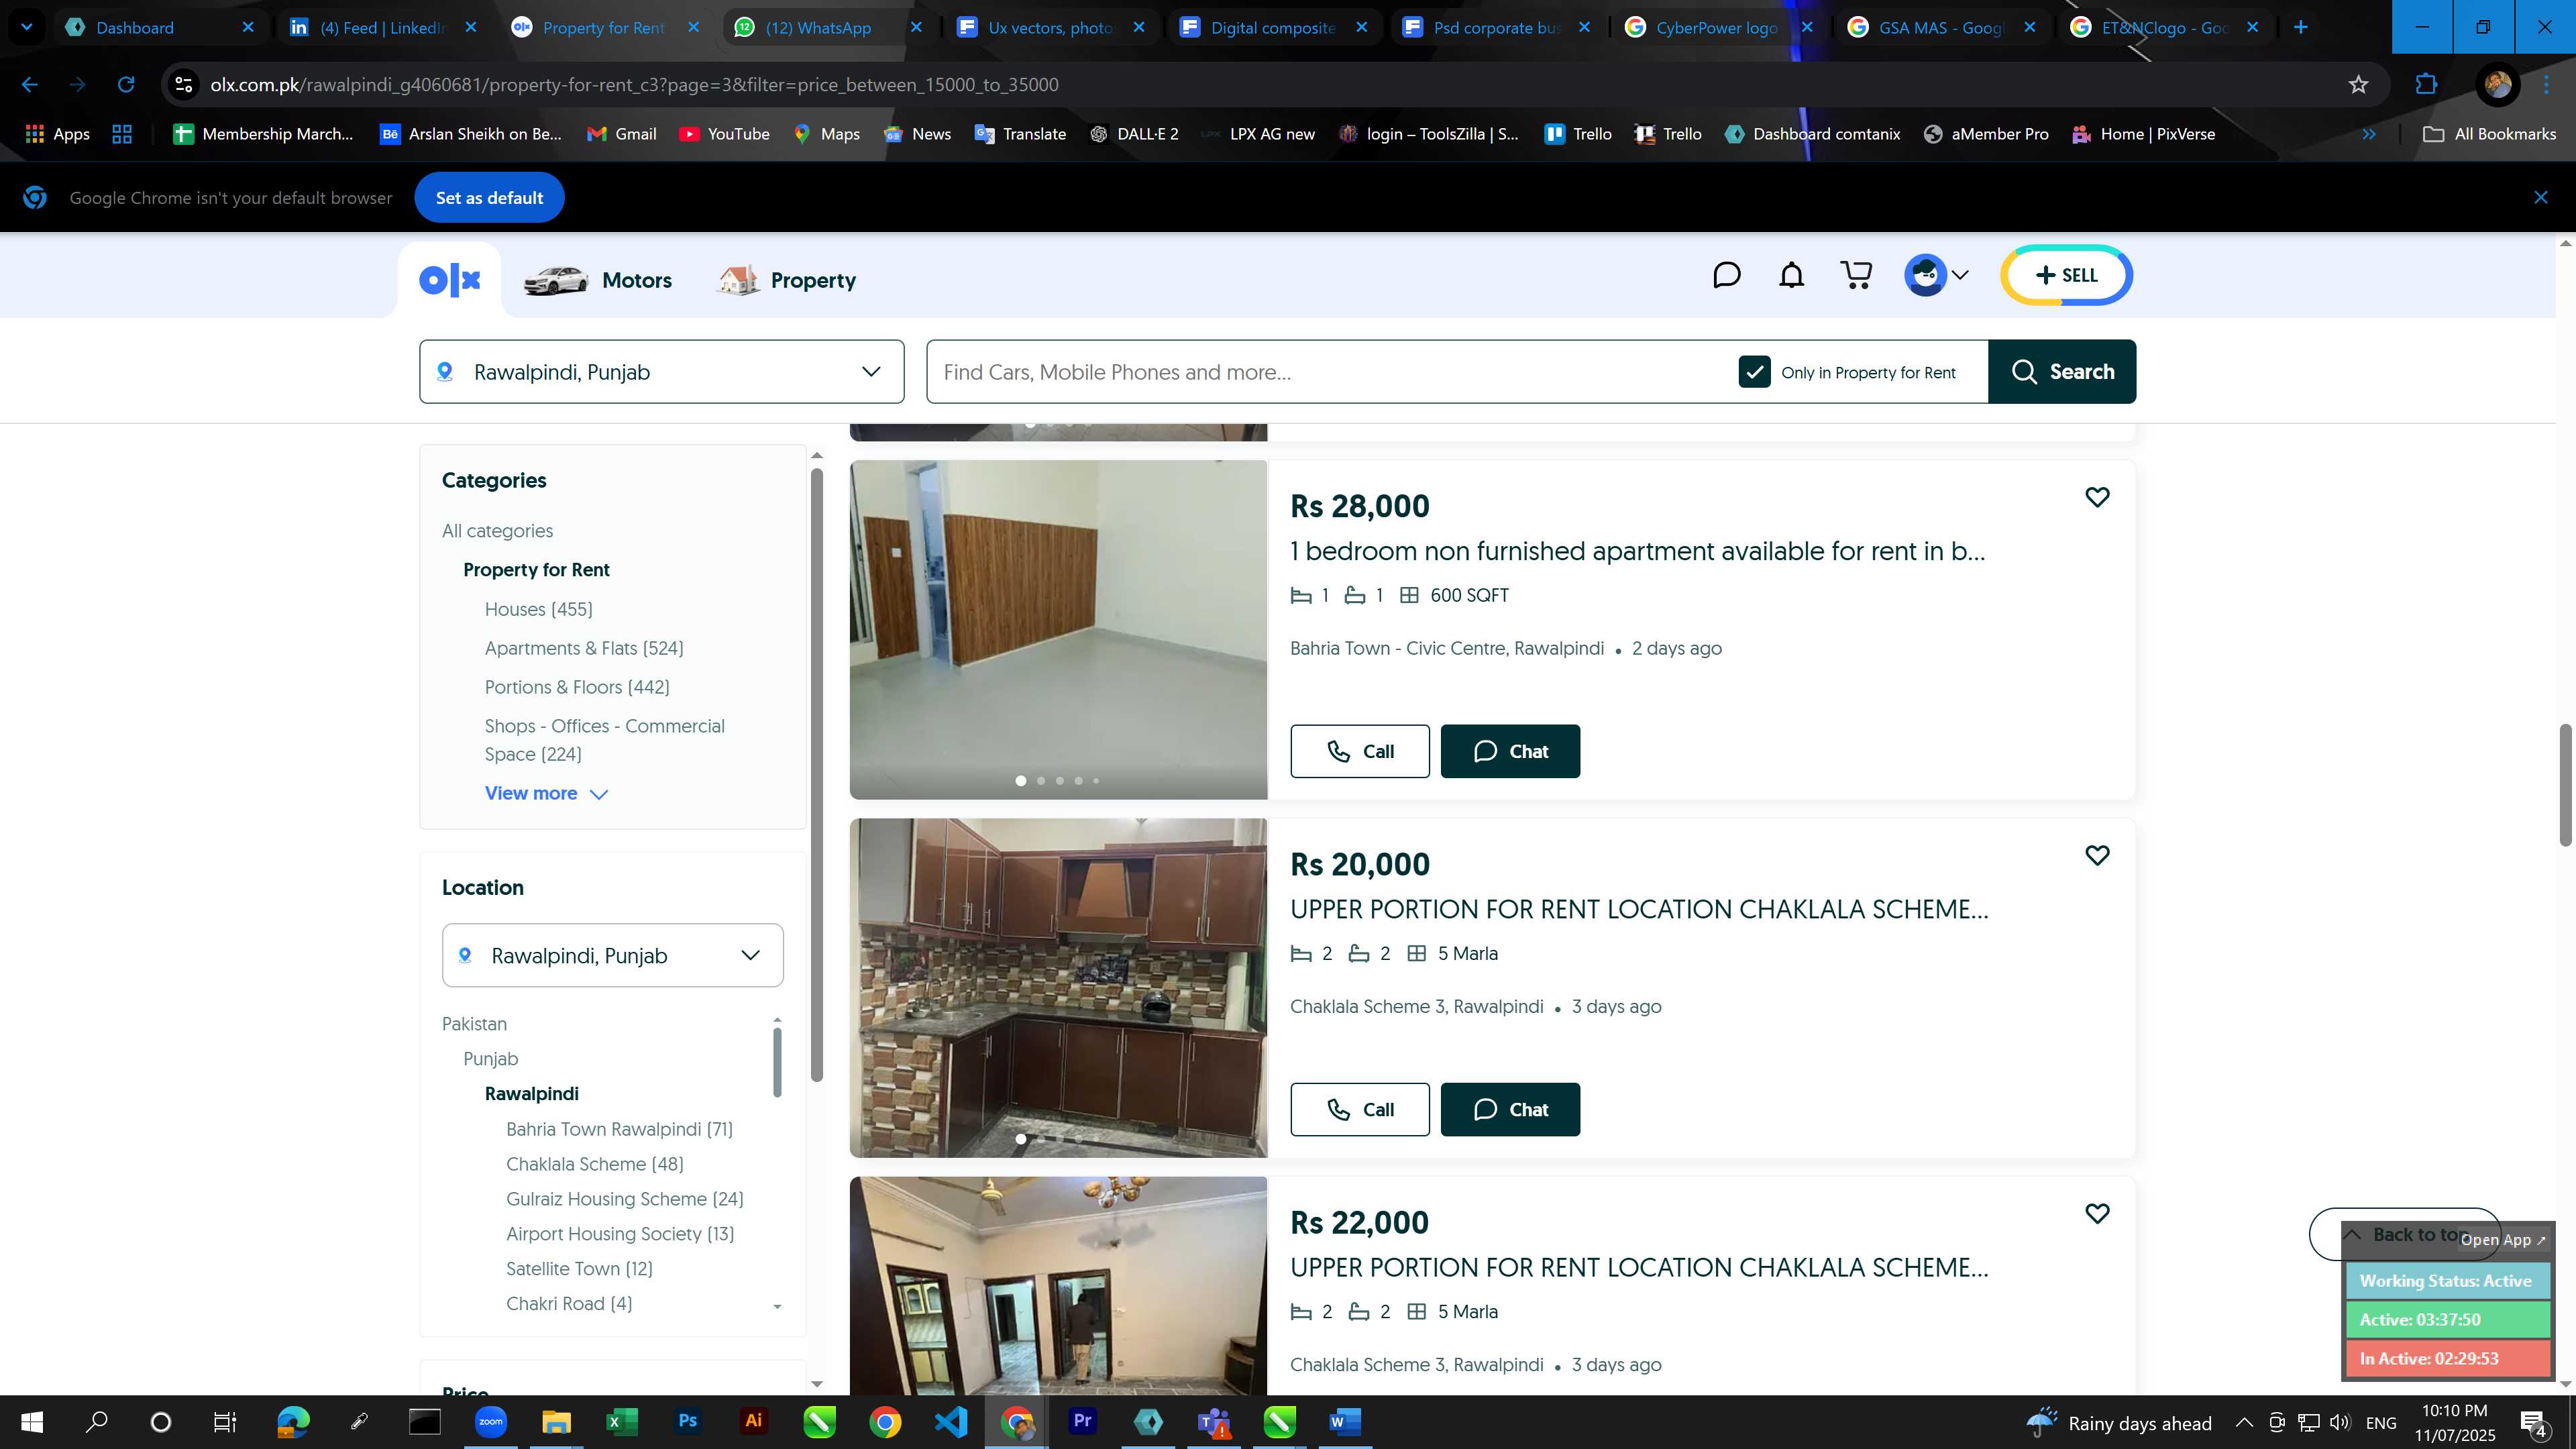Open the user account dropdown menu
Viewport: 2576px width, 1449px height.
[x=1937, y=275]
